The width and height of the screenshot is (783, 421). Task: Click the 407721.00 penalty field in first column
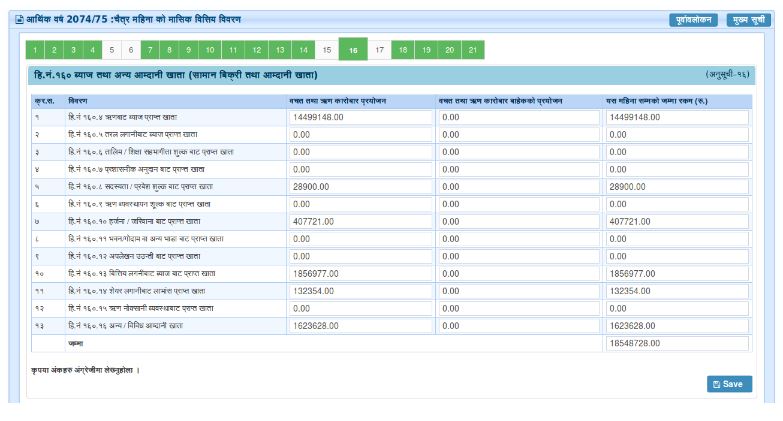click(360, 222)
